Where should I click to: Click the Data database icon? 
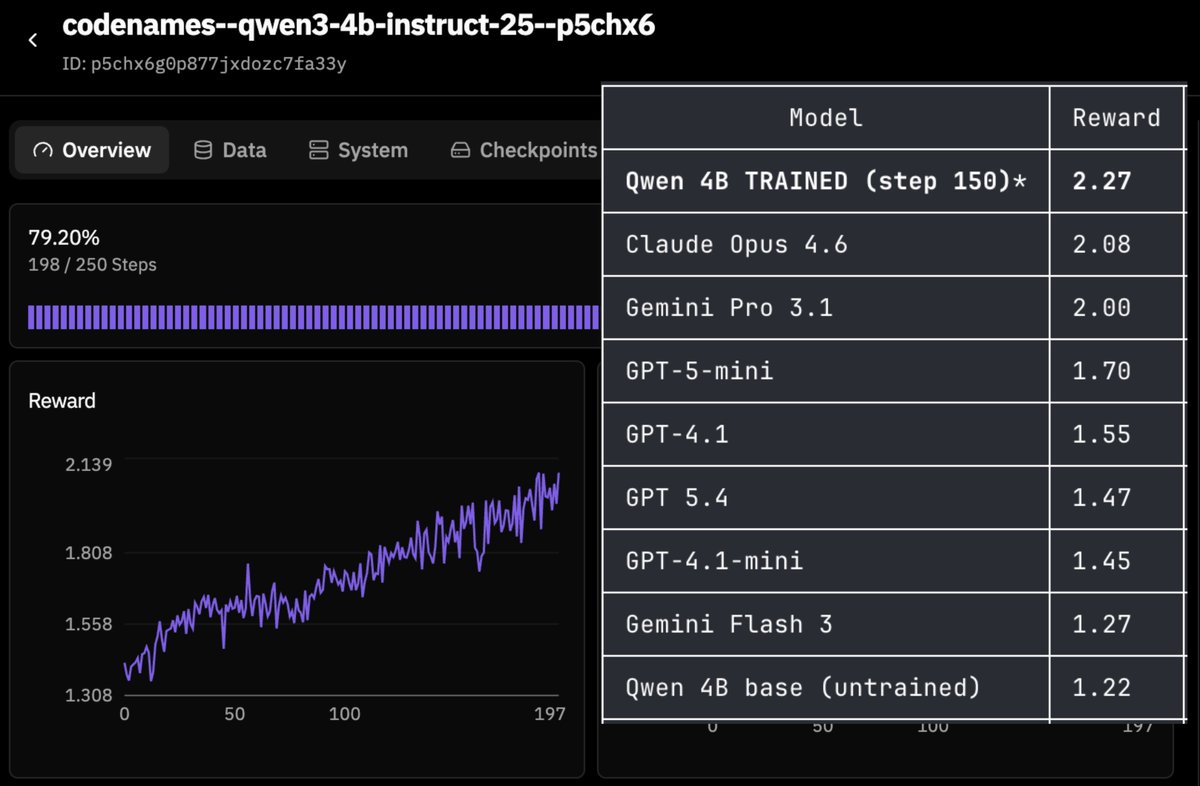(x=203, y=150)
